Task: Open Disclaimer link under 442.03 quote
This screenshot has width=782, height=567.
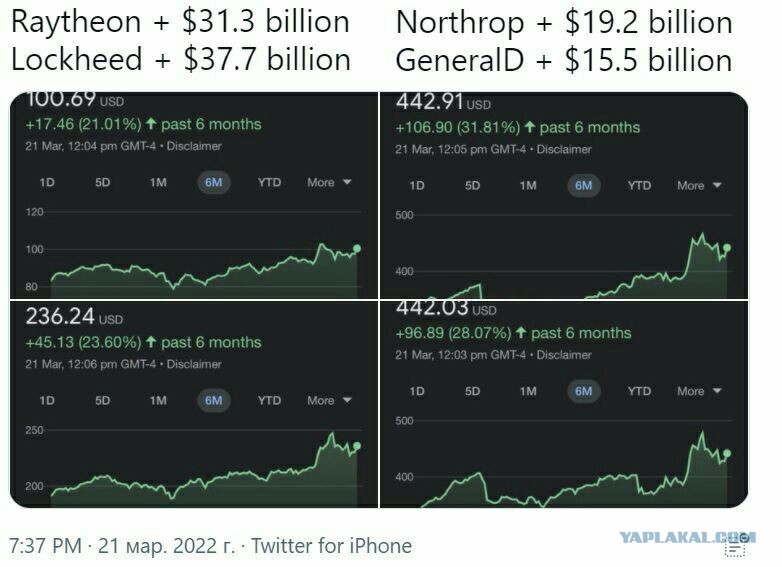Action: [x=564, y=355]
